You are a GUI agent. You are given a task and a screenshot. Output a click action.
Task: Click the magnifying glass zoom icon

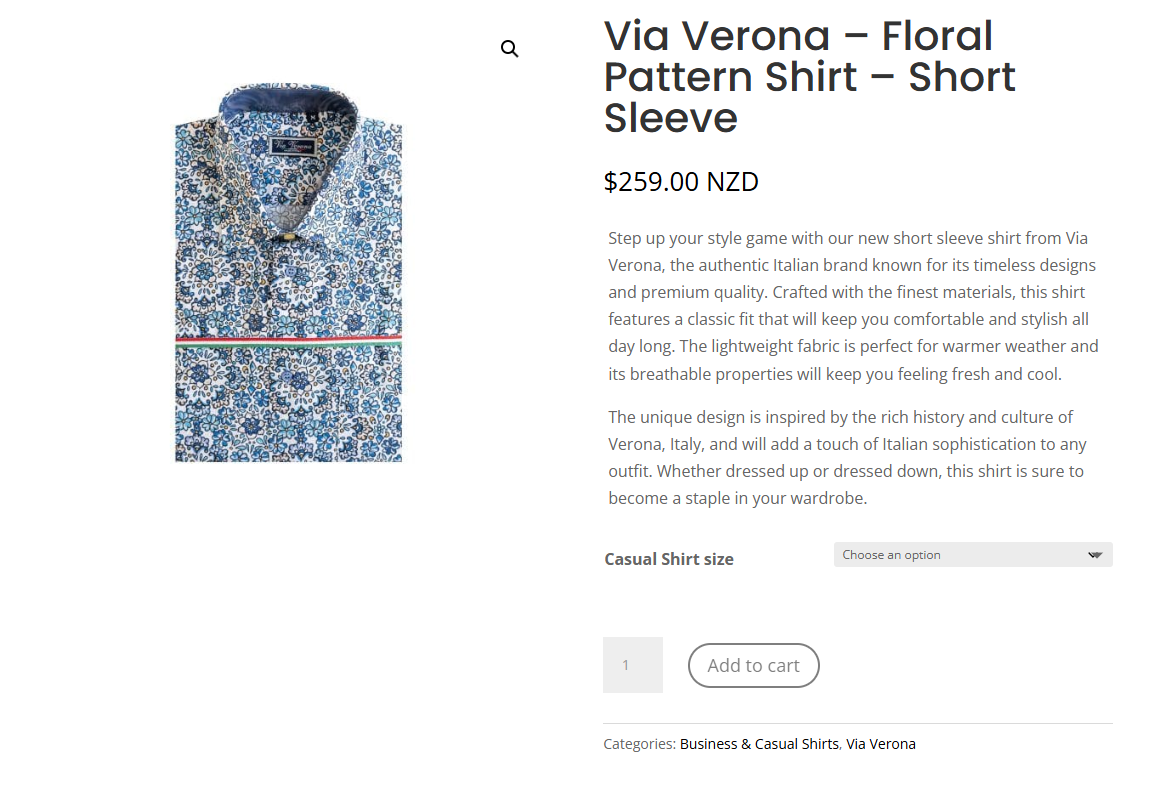point(510,49)
